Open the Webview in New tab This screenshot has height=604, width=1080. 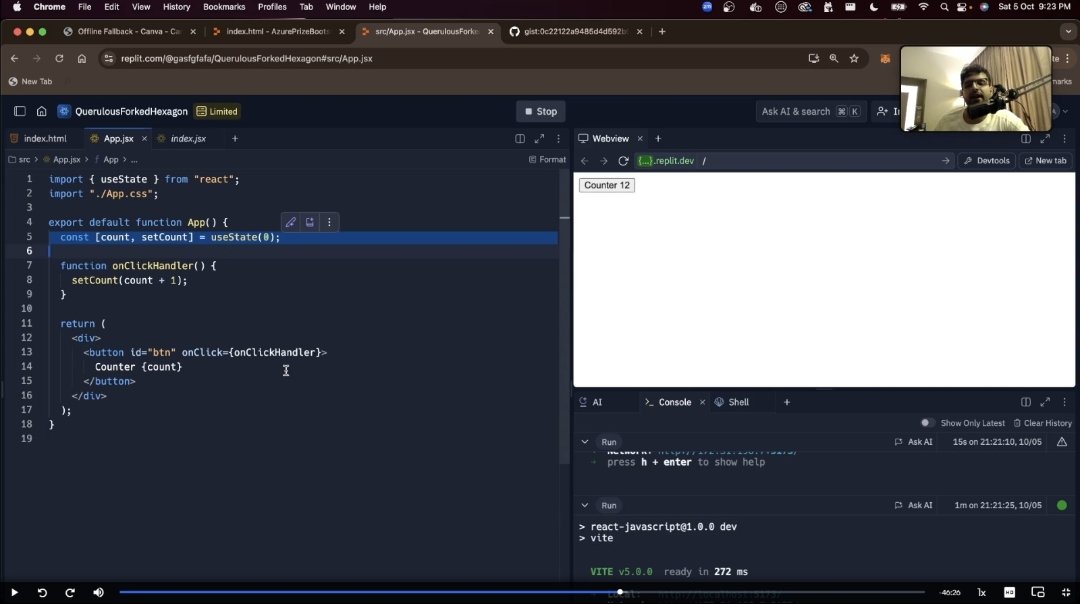1046,160
